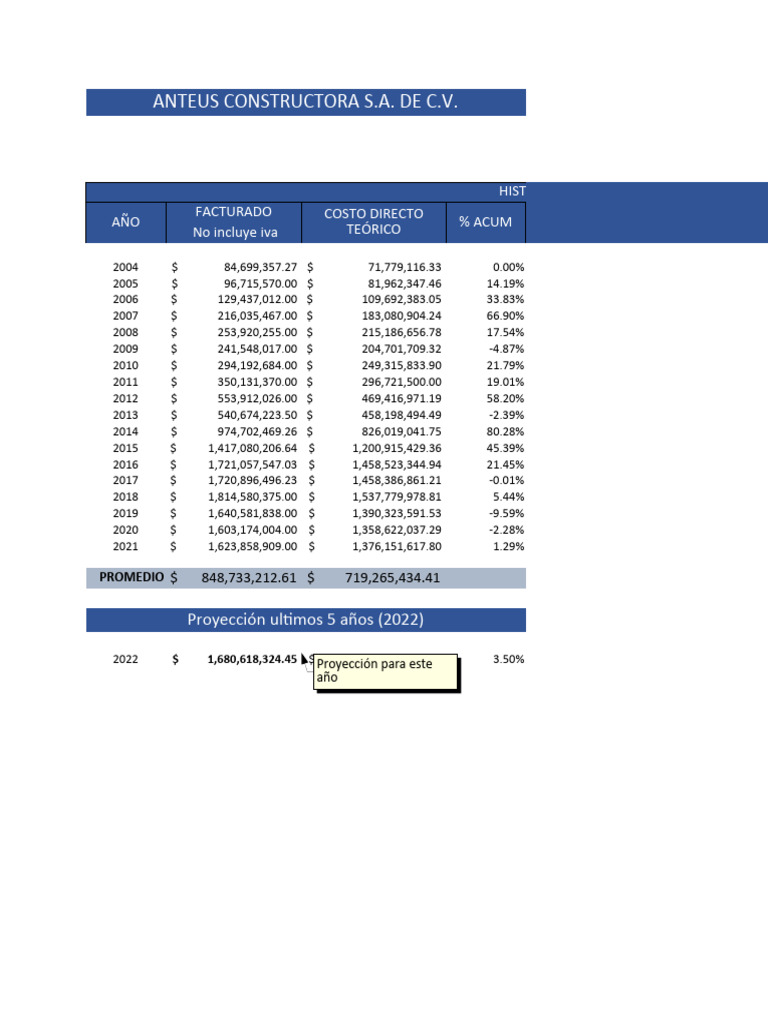The image size is (768, 1024).
Task: Select facturado value 84,699,357.27
Action: click(261, 267)
